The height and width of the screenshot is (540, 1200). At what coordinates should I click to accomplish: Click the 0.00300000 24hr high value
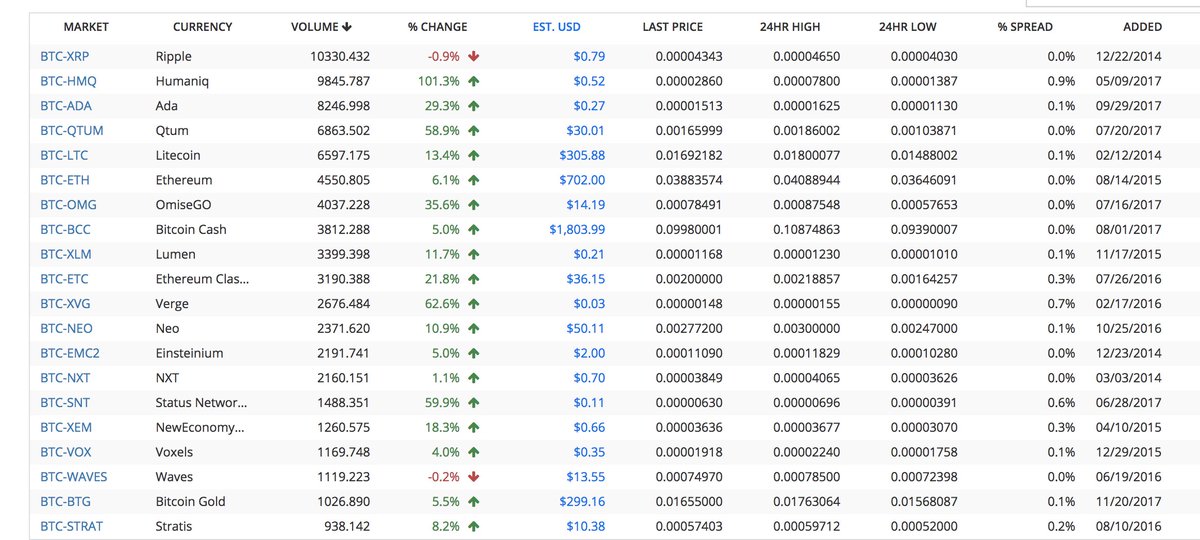coord(806,328)
